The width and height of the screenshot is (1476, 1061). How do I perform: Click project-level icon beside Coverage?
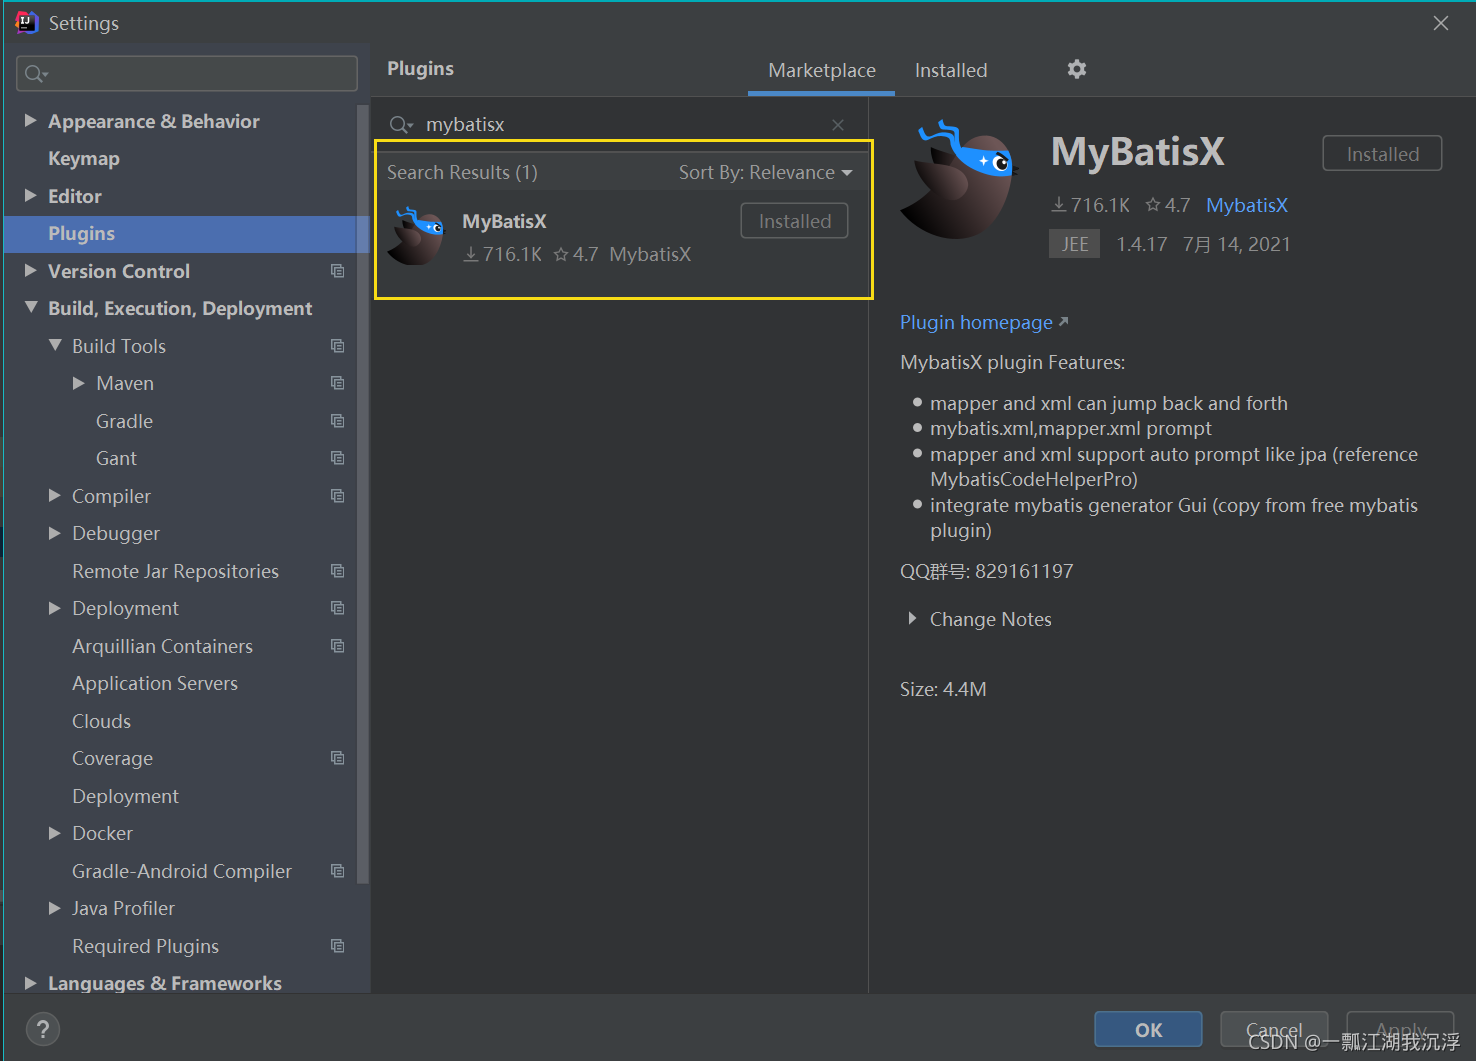tap(338, 758)
